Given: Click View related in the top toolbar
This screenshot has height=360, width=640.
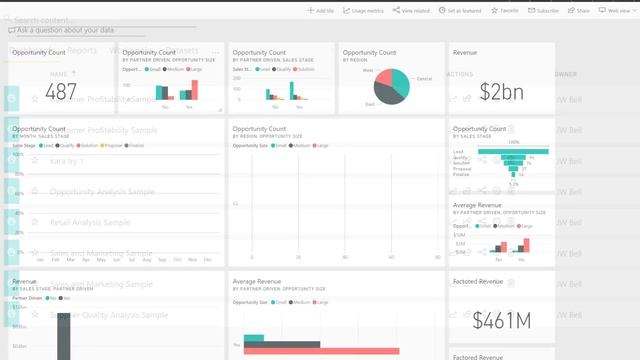Looking at the screenshot, I should [x=411, y=11].
